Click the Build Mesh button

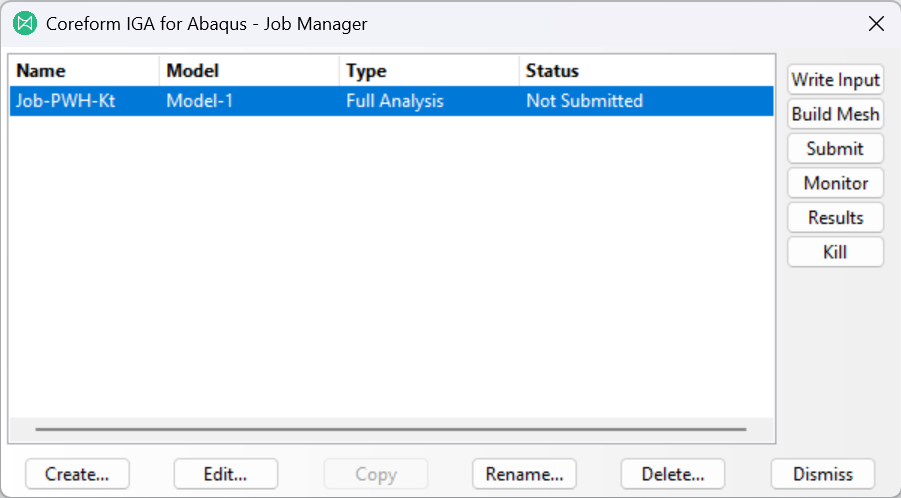835,114
